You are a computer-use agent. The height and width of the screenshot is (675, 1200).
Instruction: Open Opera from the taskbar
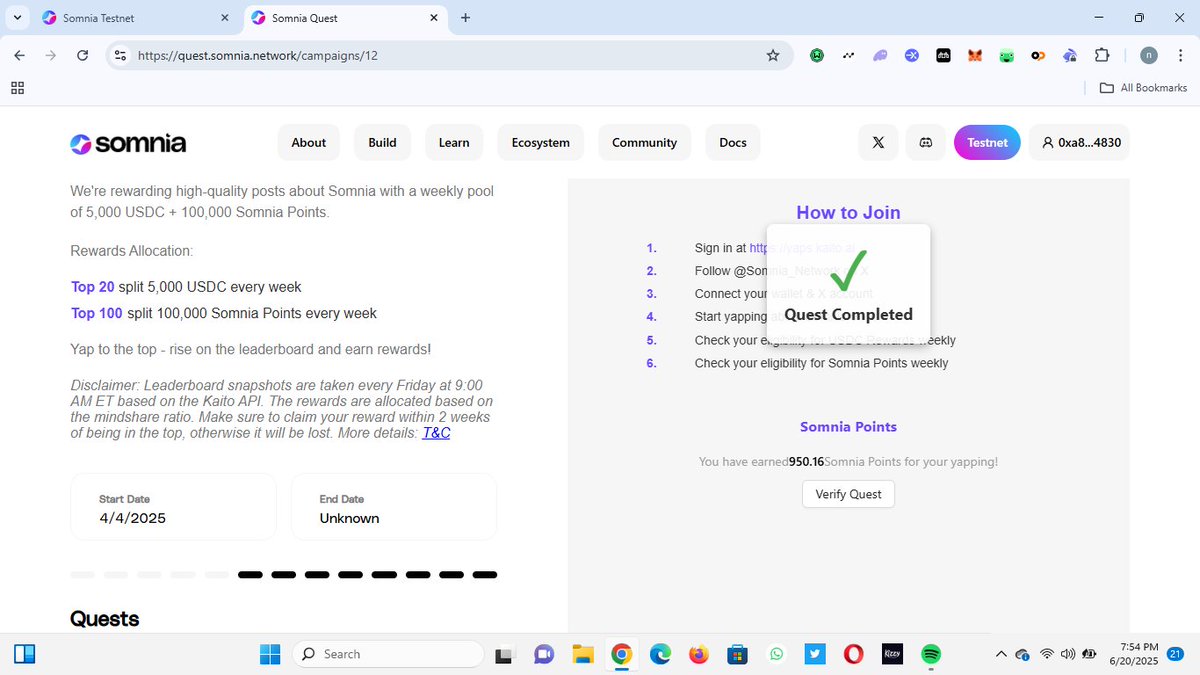coord(853,654)
